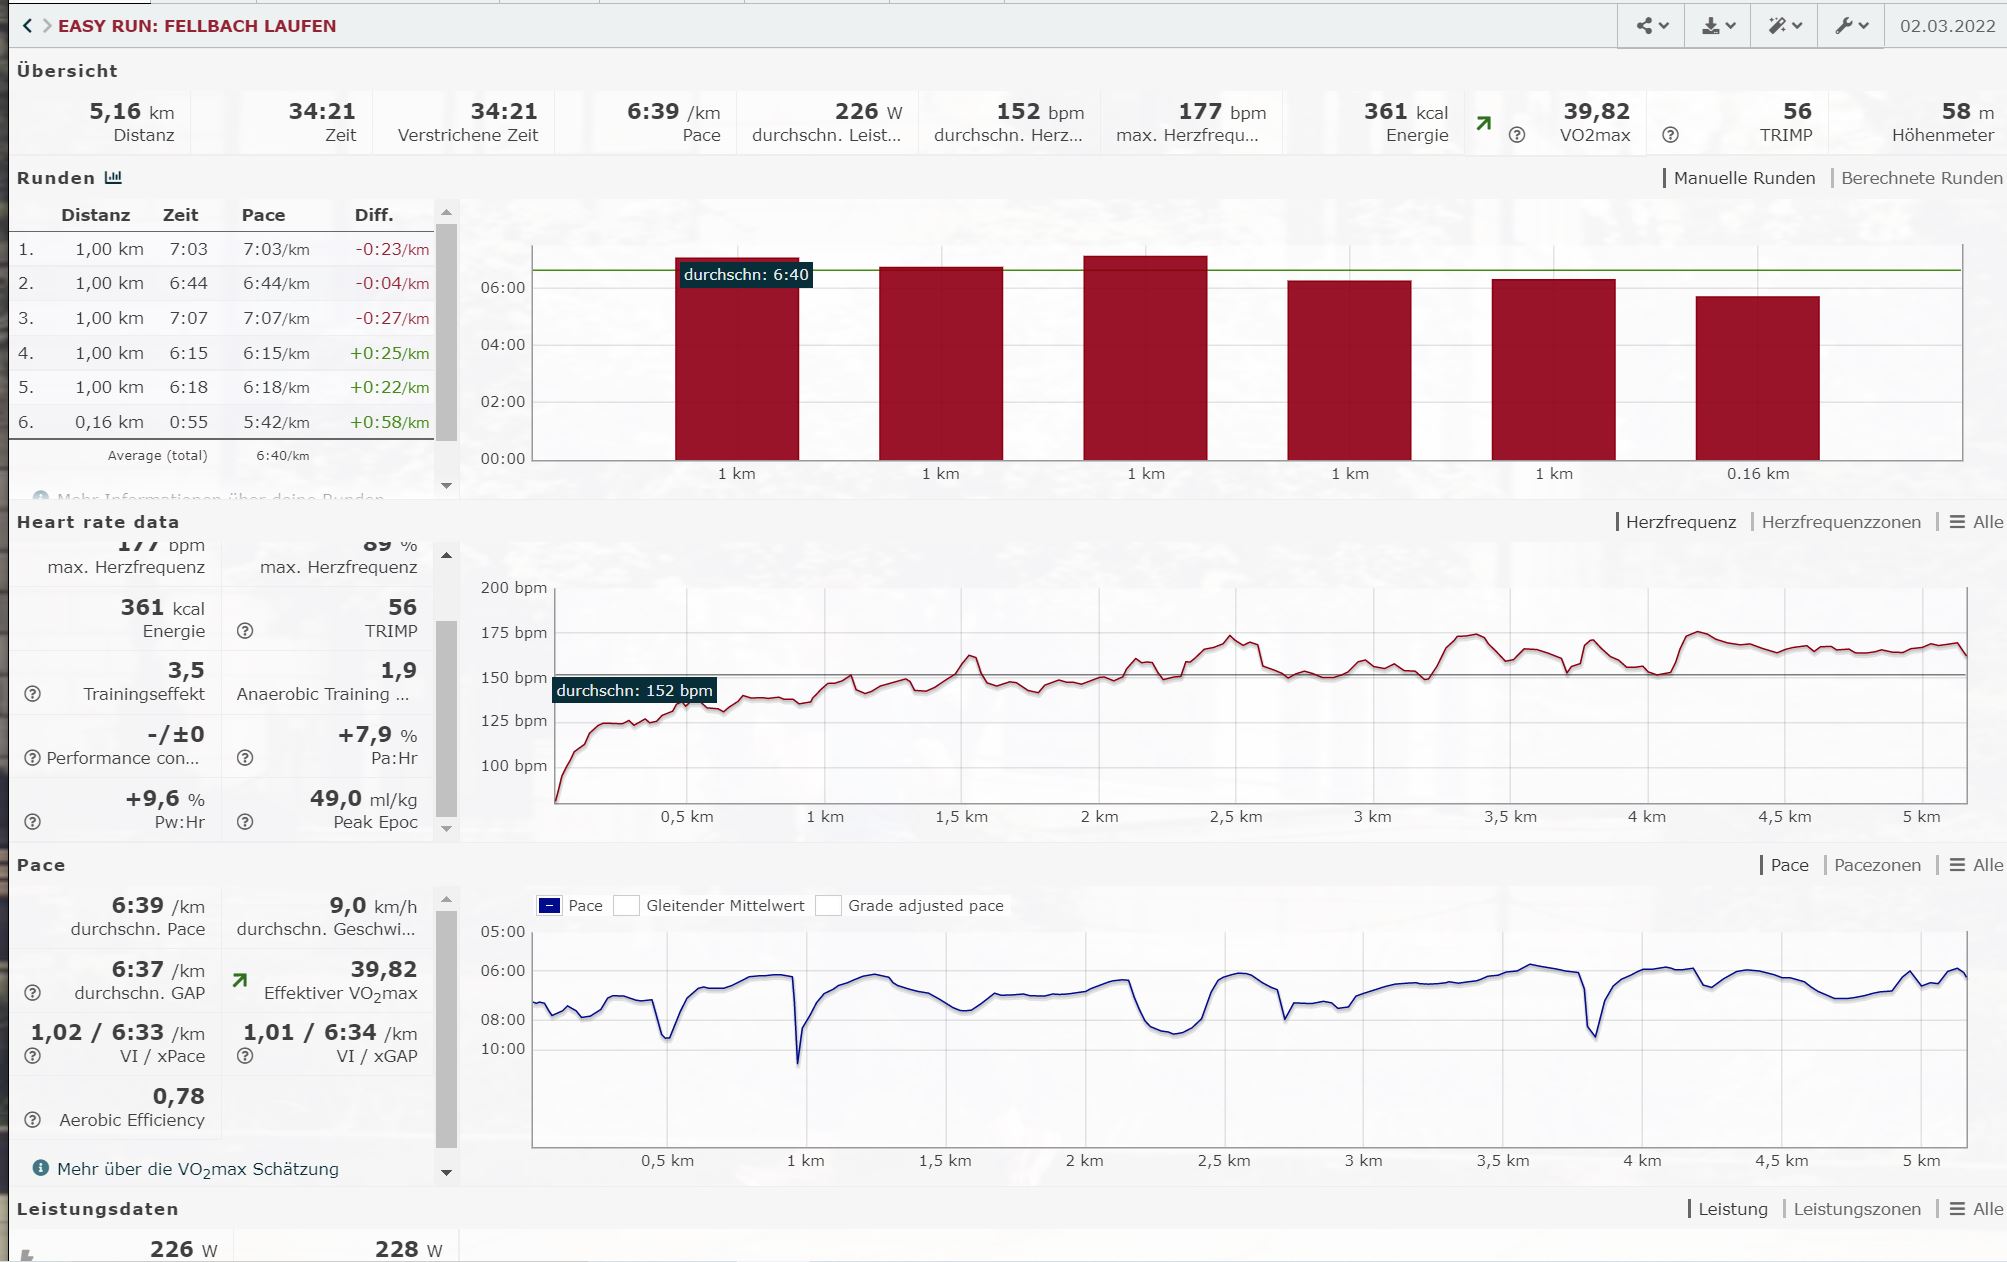This screenshot has width=2007, height=1262.
Task: Switch to Berechnete Runden tab
Action: [x=1921, y=178]
